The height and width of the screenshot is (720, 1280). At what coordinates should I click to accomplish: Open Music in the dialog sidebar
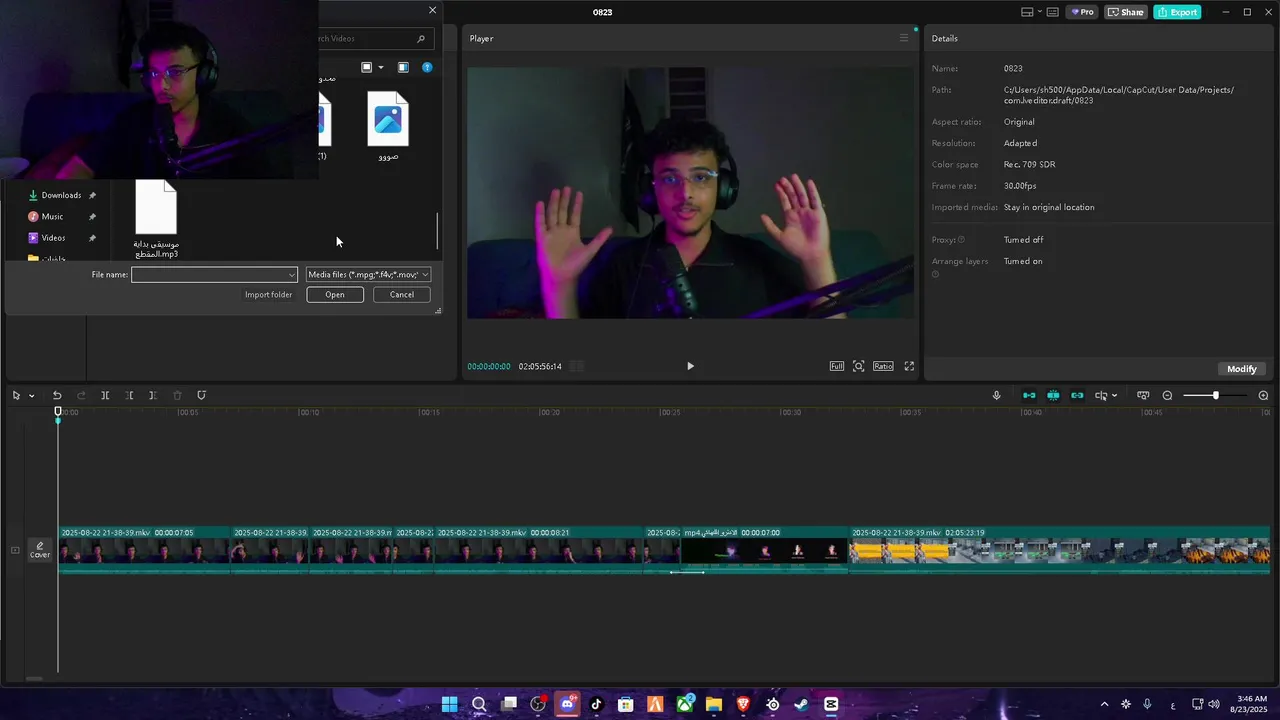(52, 216)
